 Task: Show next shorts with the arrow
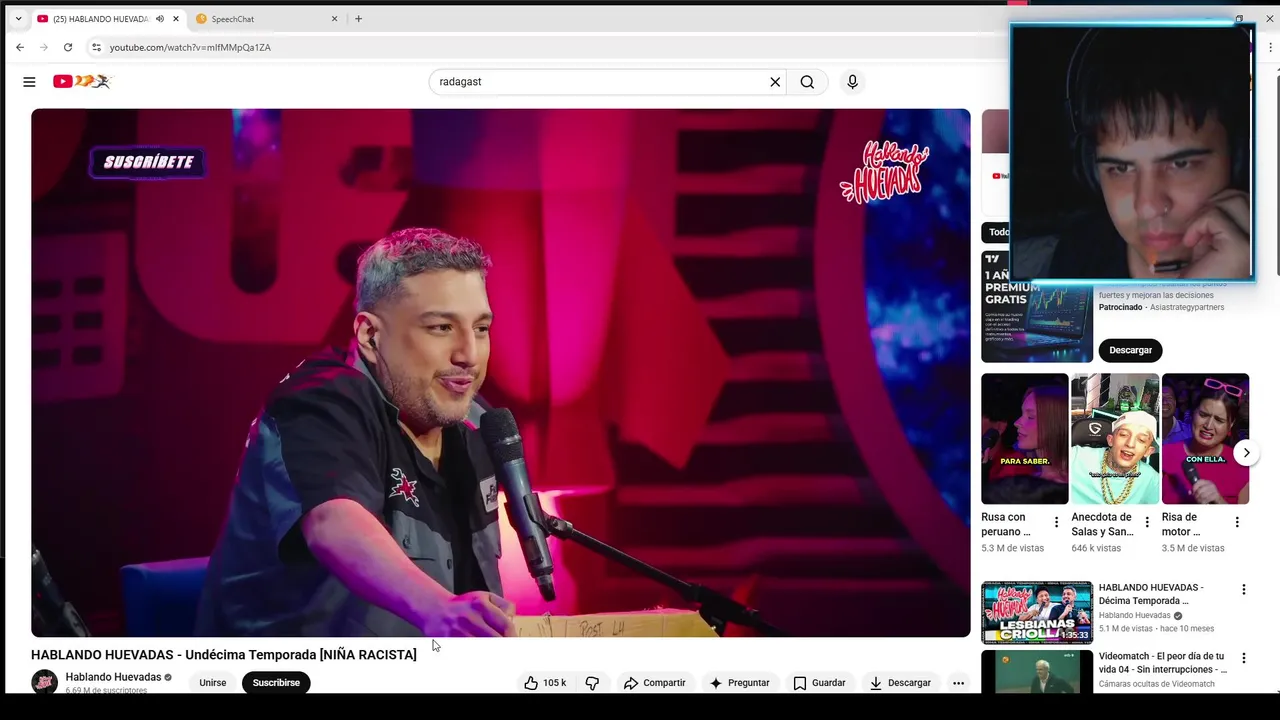point(1246,453)
